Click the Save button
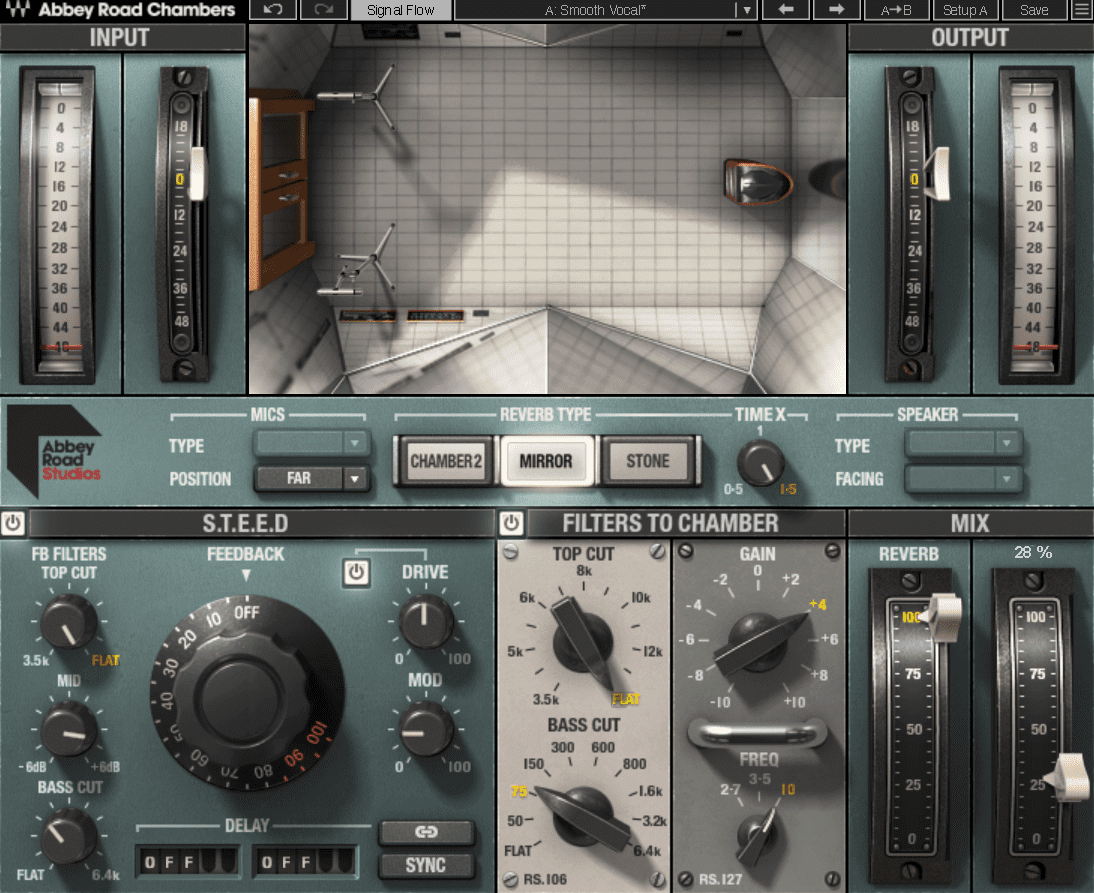The height and width of the screenshot is (893, 1094). click(1034, 10)
